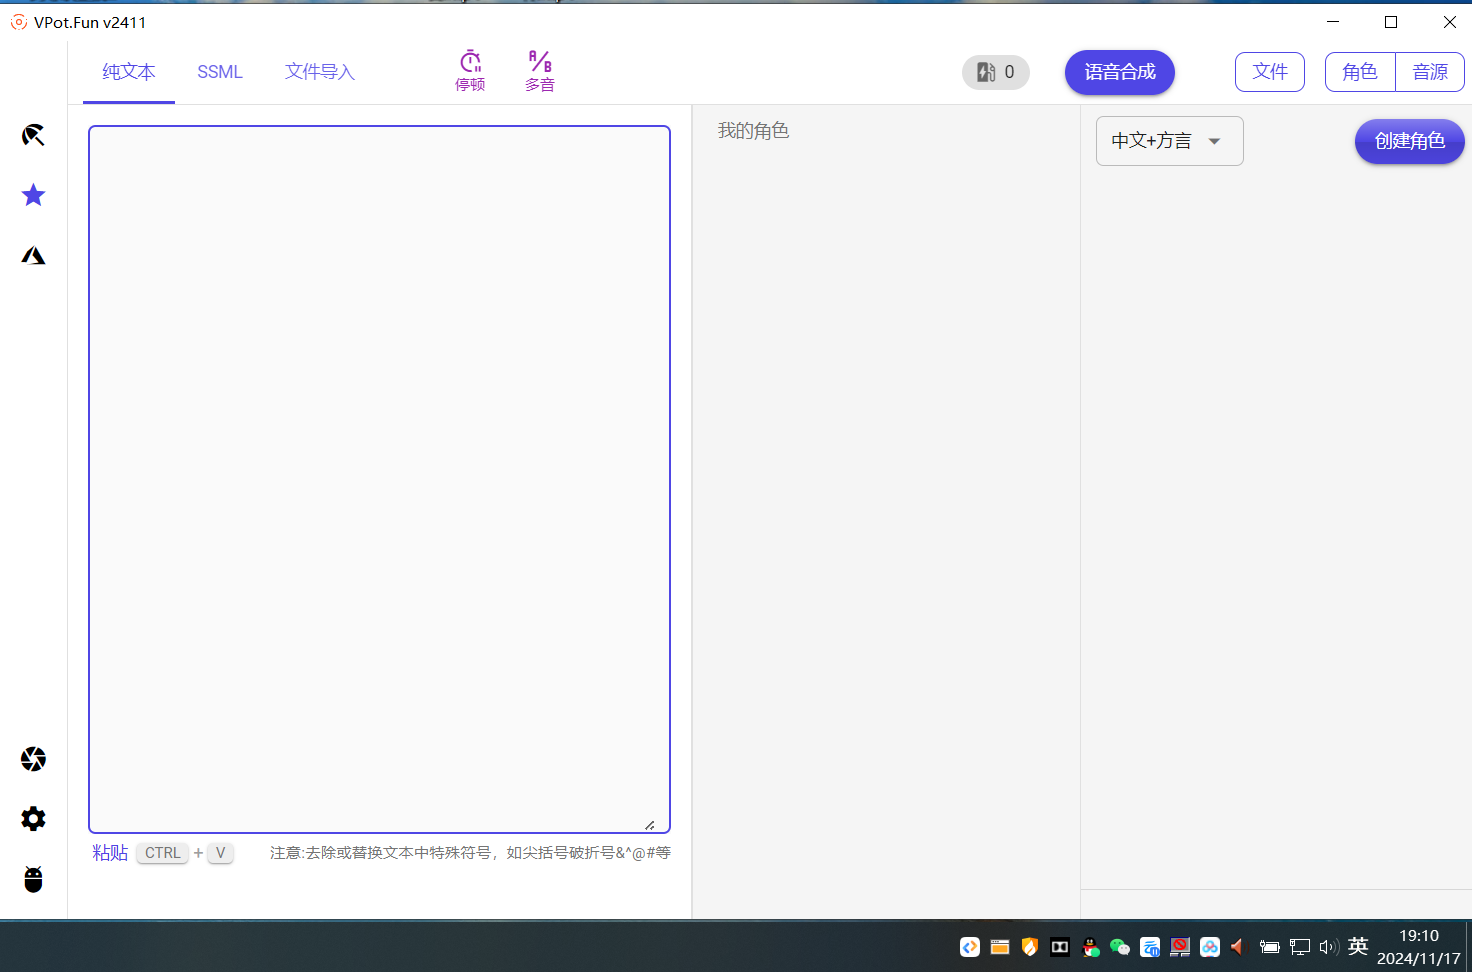This screenshot has width=1472, height=972.
Task: Open the Azure triangle sidebar icon
Action: pos(33,256)
